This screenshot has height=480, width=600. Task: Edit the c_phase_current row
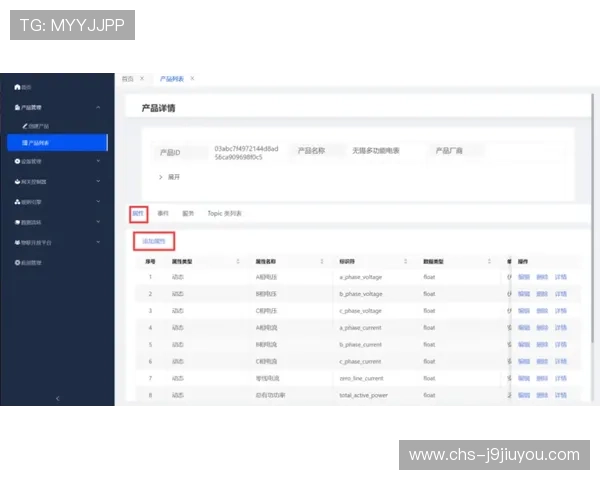click(524, 361)
